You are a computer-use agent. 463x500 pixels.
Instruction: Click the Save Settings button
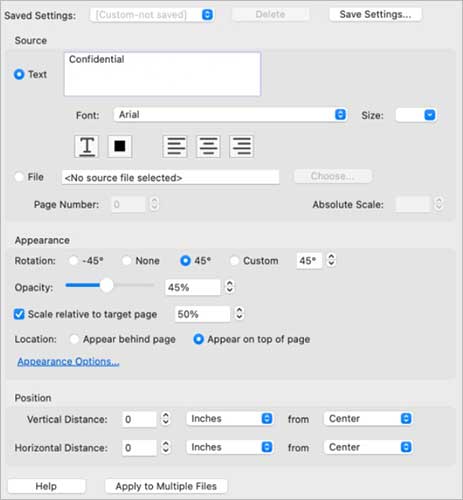click(375, 14)
